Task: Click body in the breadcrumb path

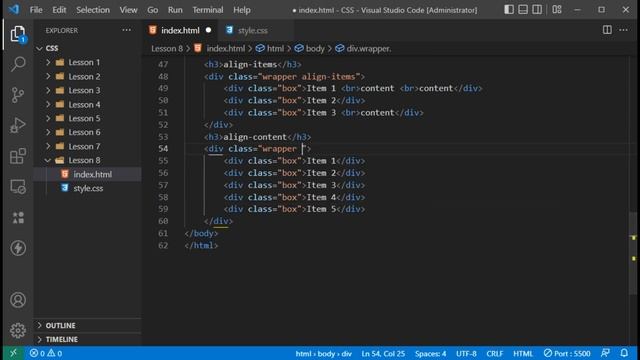Action: coord(315,49)
